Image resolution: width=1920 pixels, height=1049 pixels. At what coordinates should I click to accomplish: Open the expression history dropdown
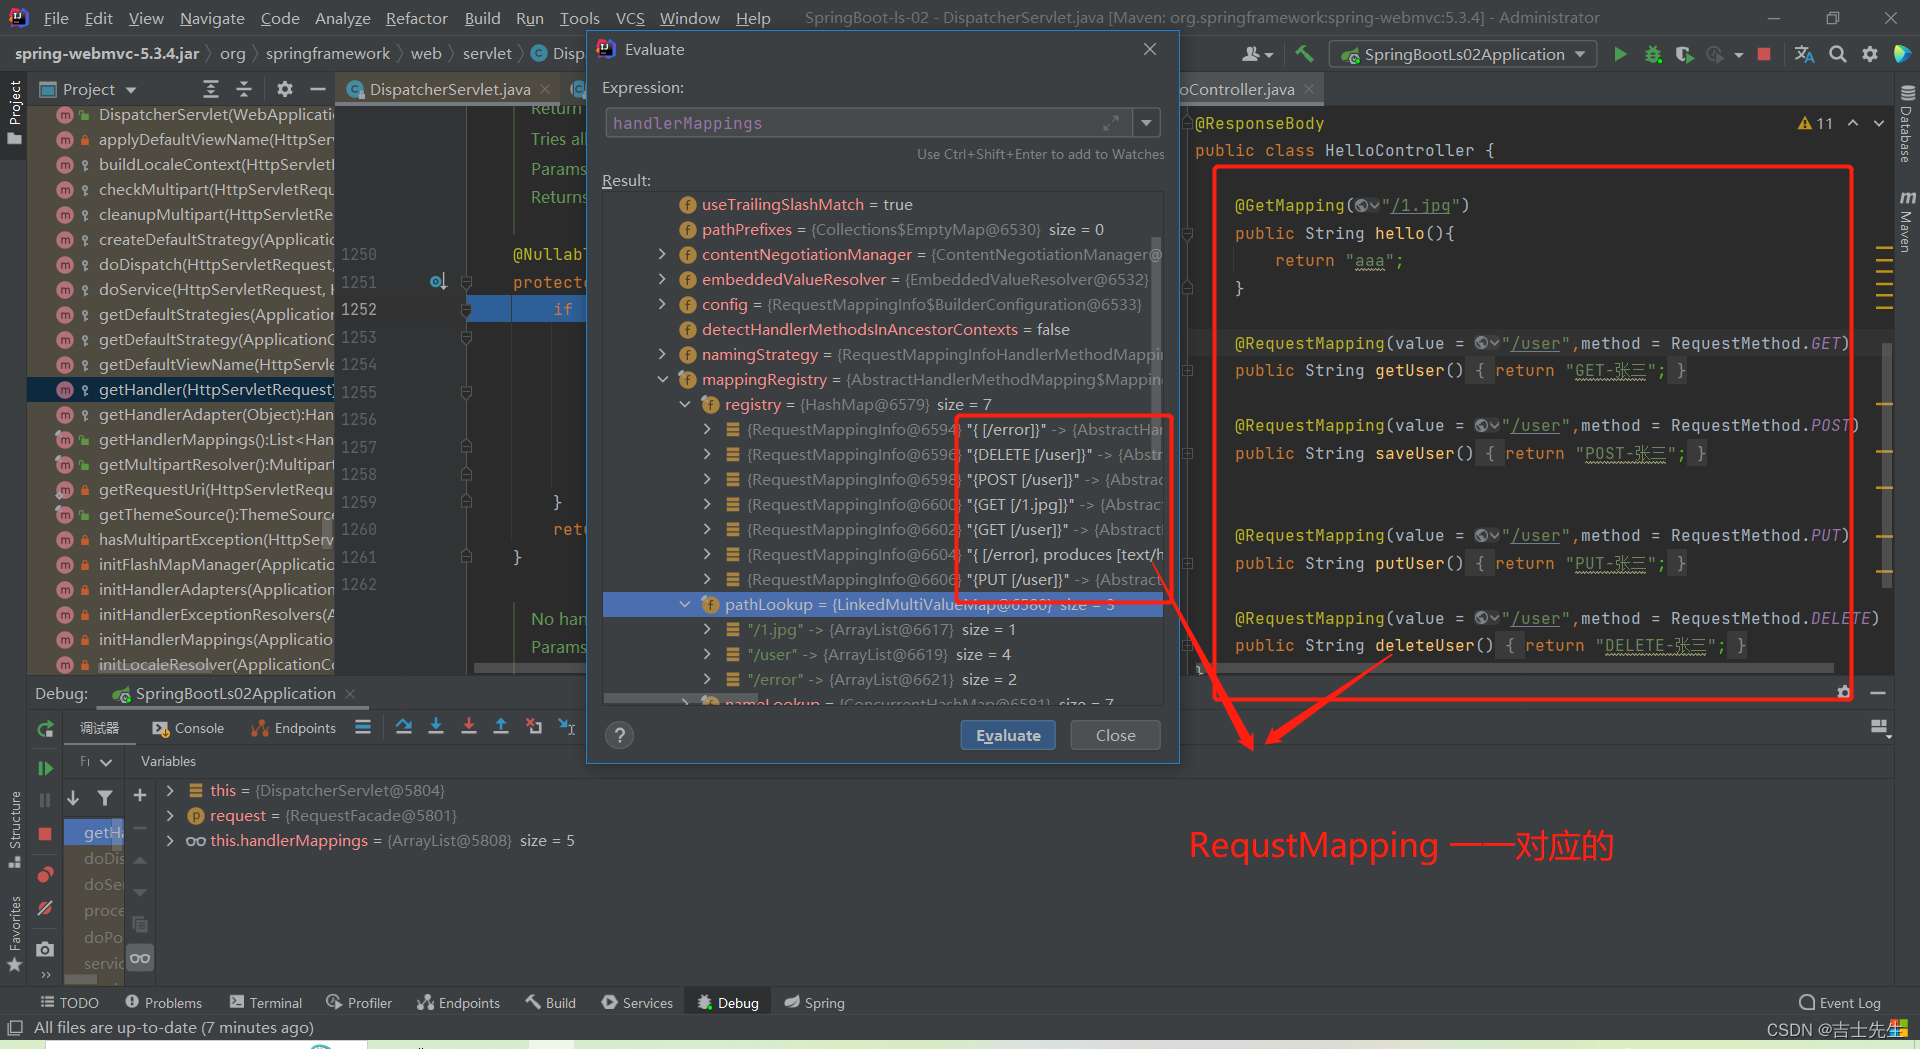[x=1146, y=123]
